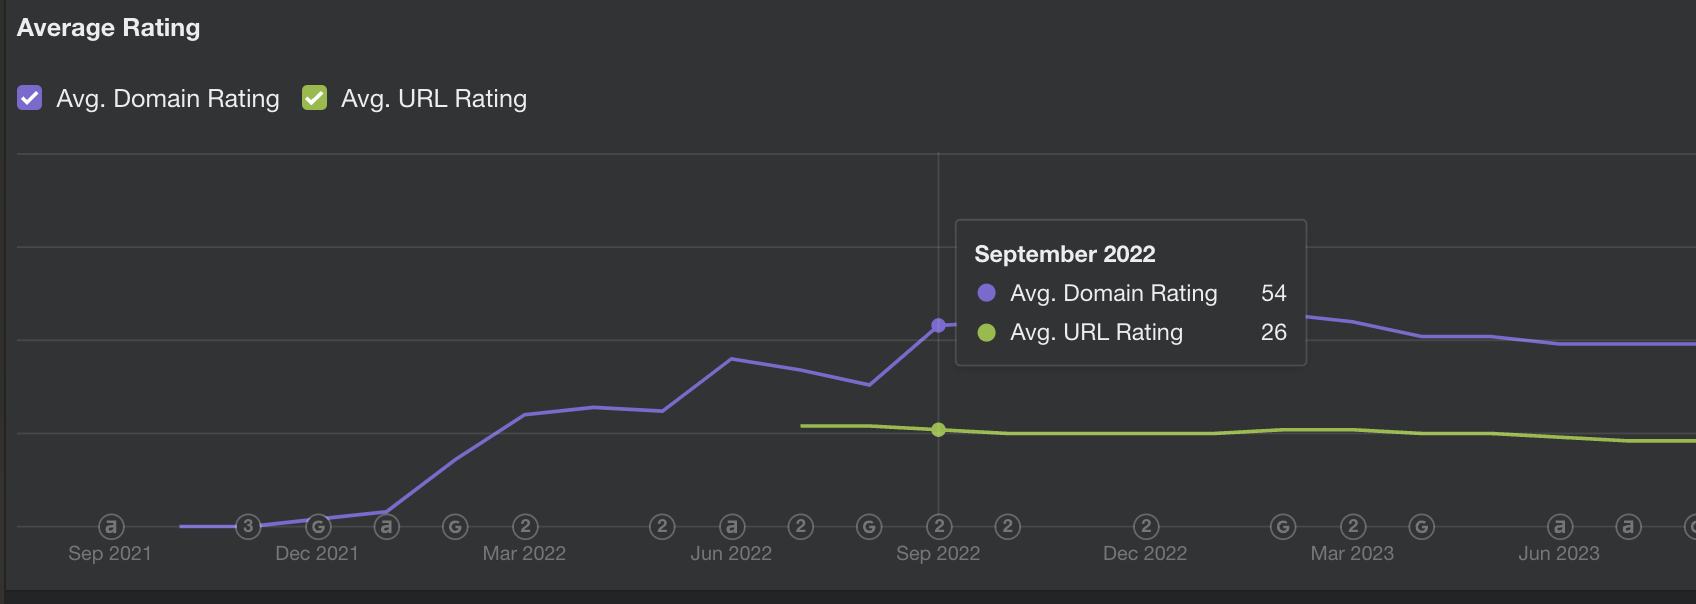This screenshot has width=1696, height=604.
Task: Click the 'a' marker above Jun 2022
Action: click(x=732, y=526)
